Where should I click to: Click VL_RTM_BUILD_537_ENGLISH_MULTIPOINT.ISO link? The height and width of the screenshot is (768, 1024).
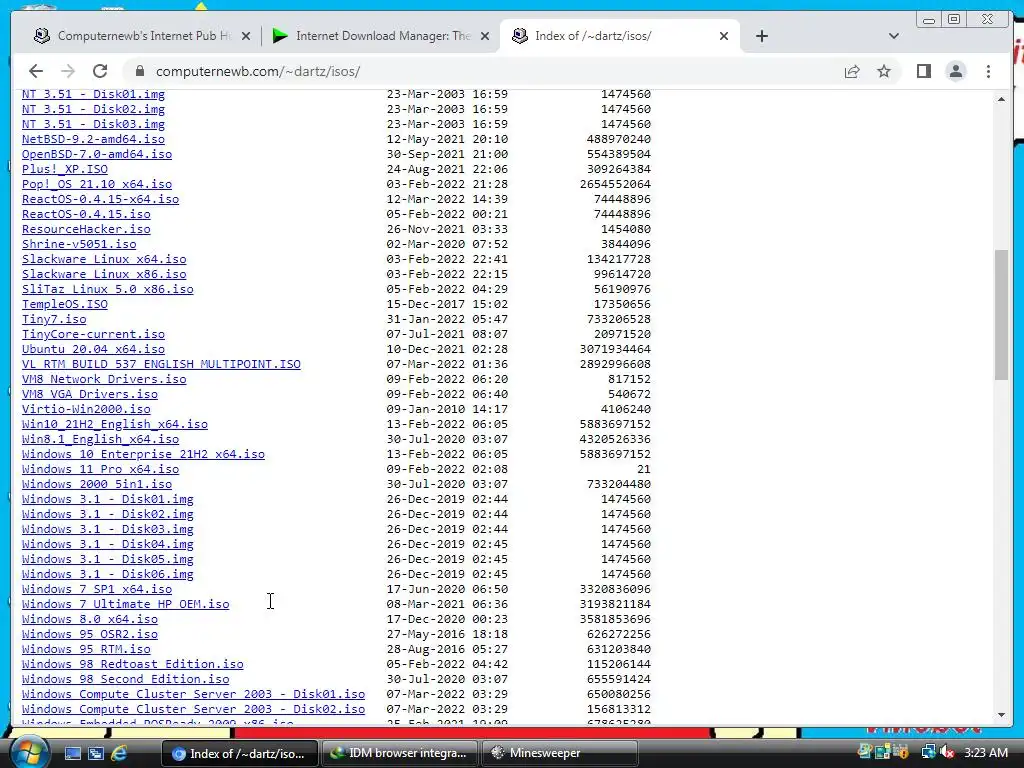pos(161,364)
